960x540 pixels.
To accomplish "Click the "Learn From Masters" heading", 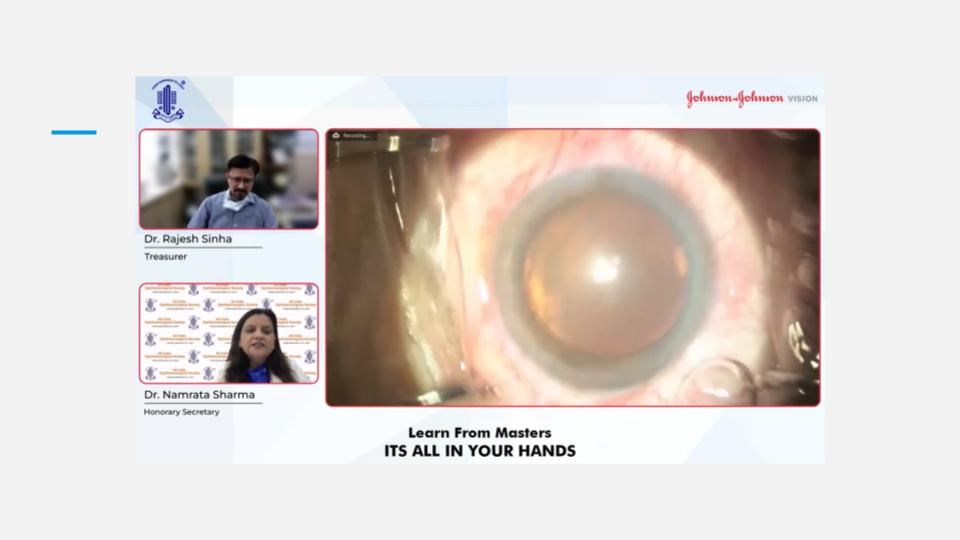I will tap(479, 433).
